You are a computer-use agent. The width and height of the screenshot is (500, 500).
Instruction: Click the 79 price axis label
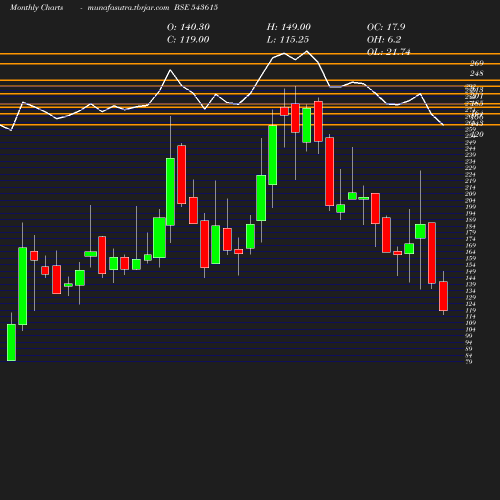[469, 362]
